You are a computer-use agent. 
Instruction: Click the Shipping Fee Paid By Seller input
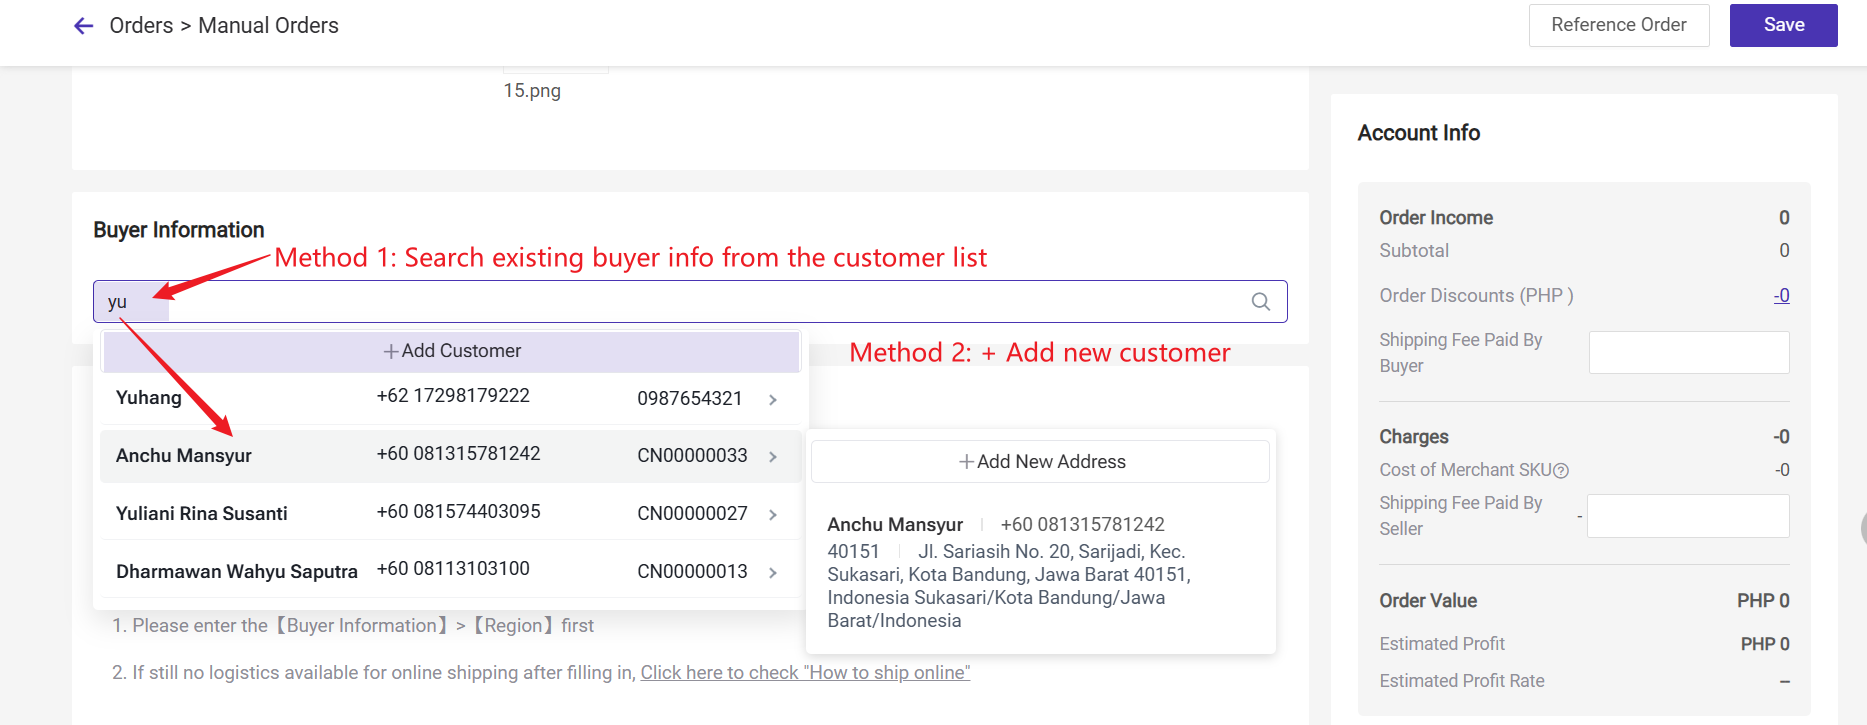(1688, 516)
